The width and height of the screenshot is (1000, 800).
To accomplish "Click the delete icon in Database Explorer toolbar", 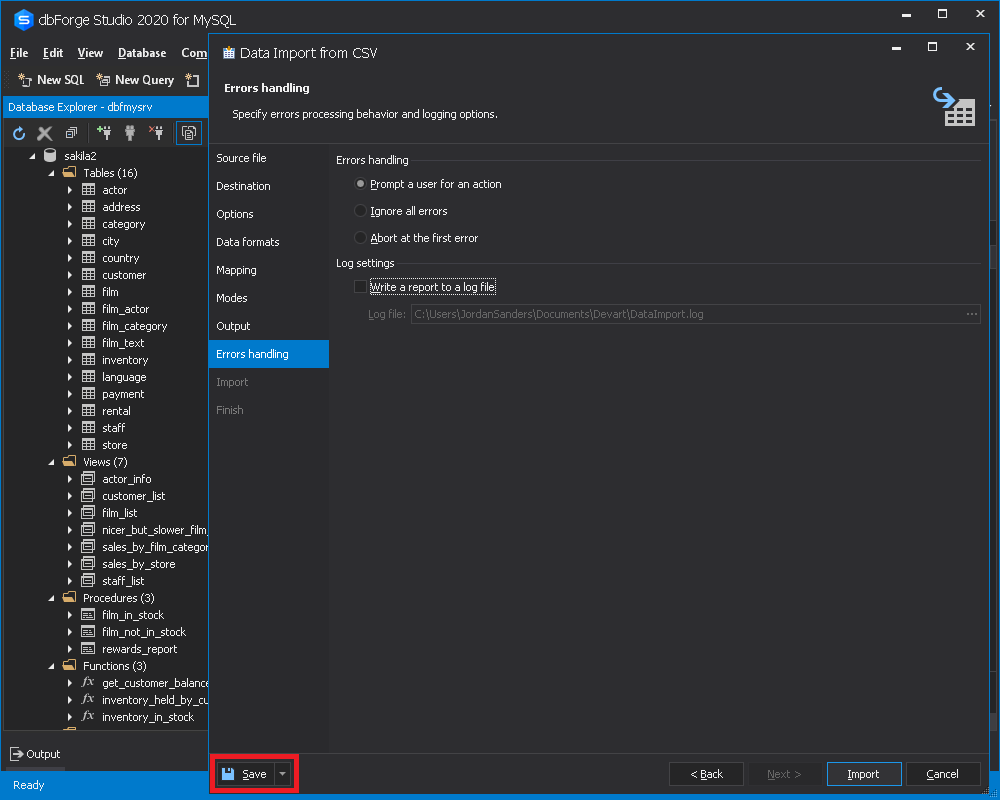I will 44,132.
